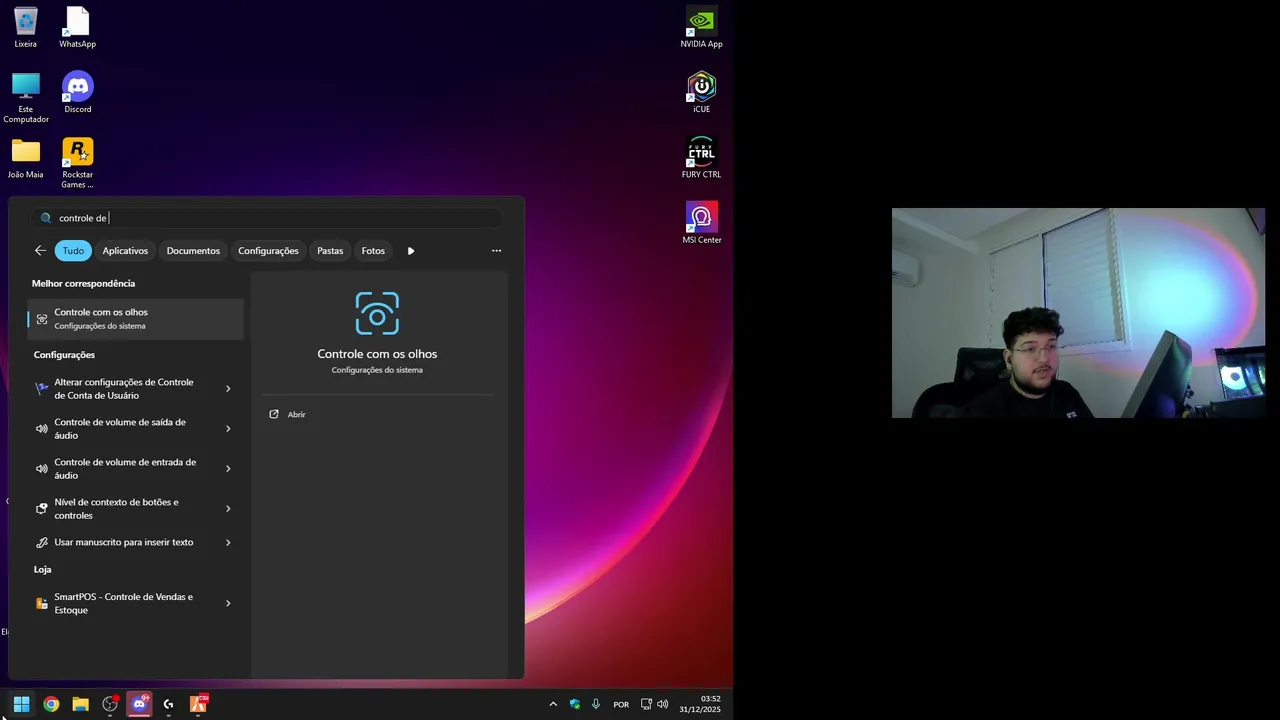Expand Controle de volume de entrada arrow
The image size is (1280, 720).
228,469
